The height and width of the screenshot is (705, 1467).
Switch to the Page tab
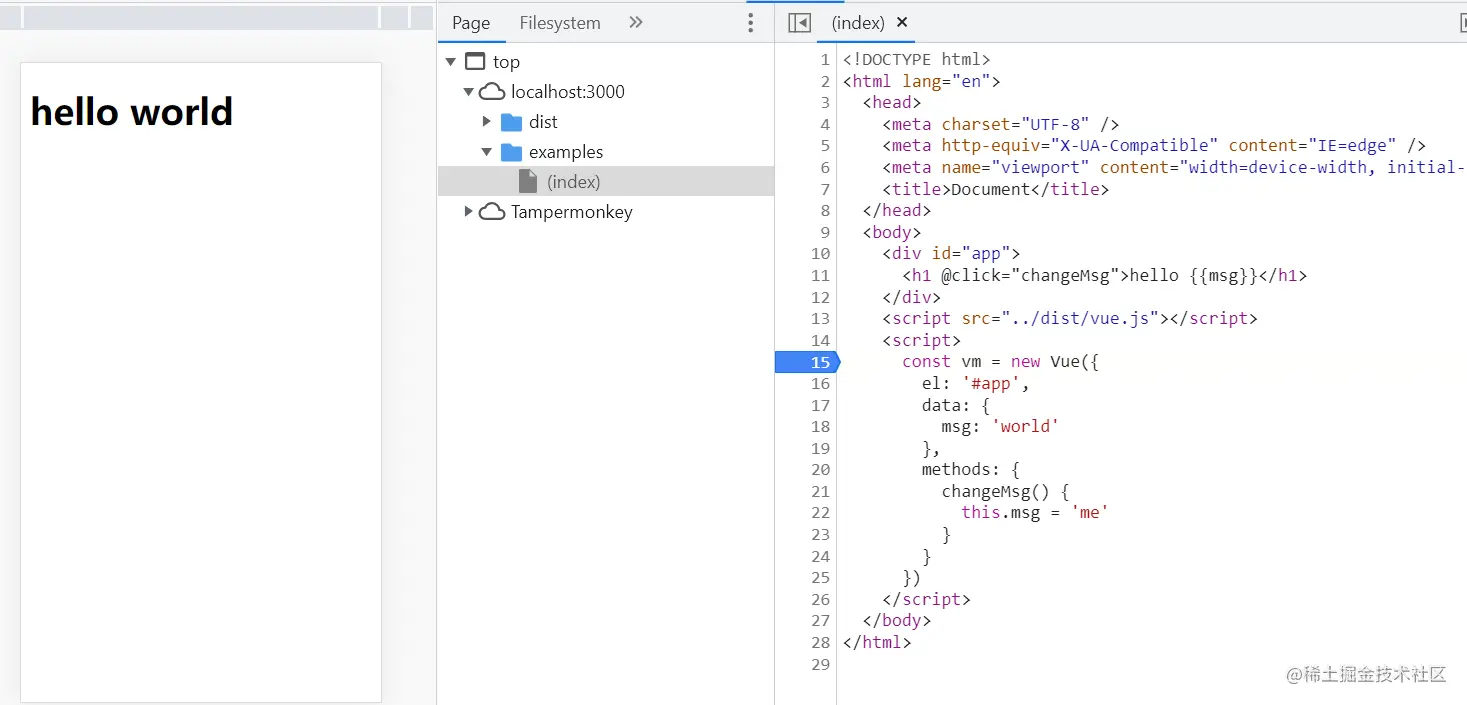click(471, 23)
